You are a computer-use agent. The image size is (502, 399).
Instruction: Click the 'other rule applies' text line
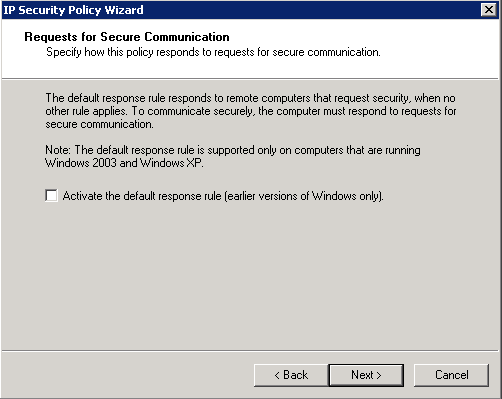[251, 111]
